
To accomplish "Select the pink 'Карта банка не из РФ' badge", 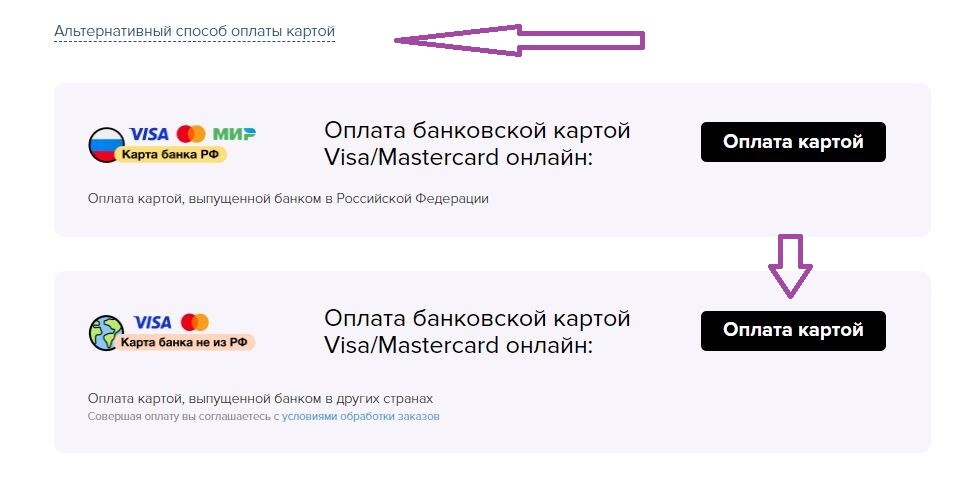I will point(184,342).
